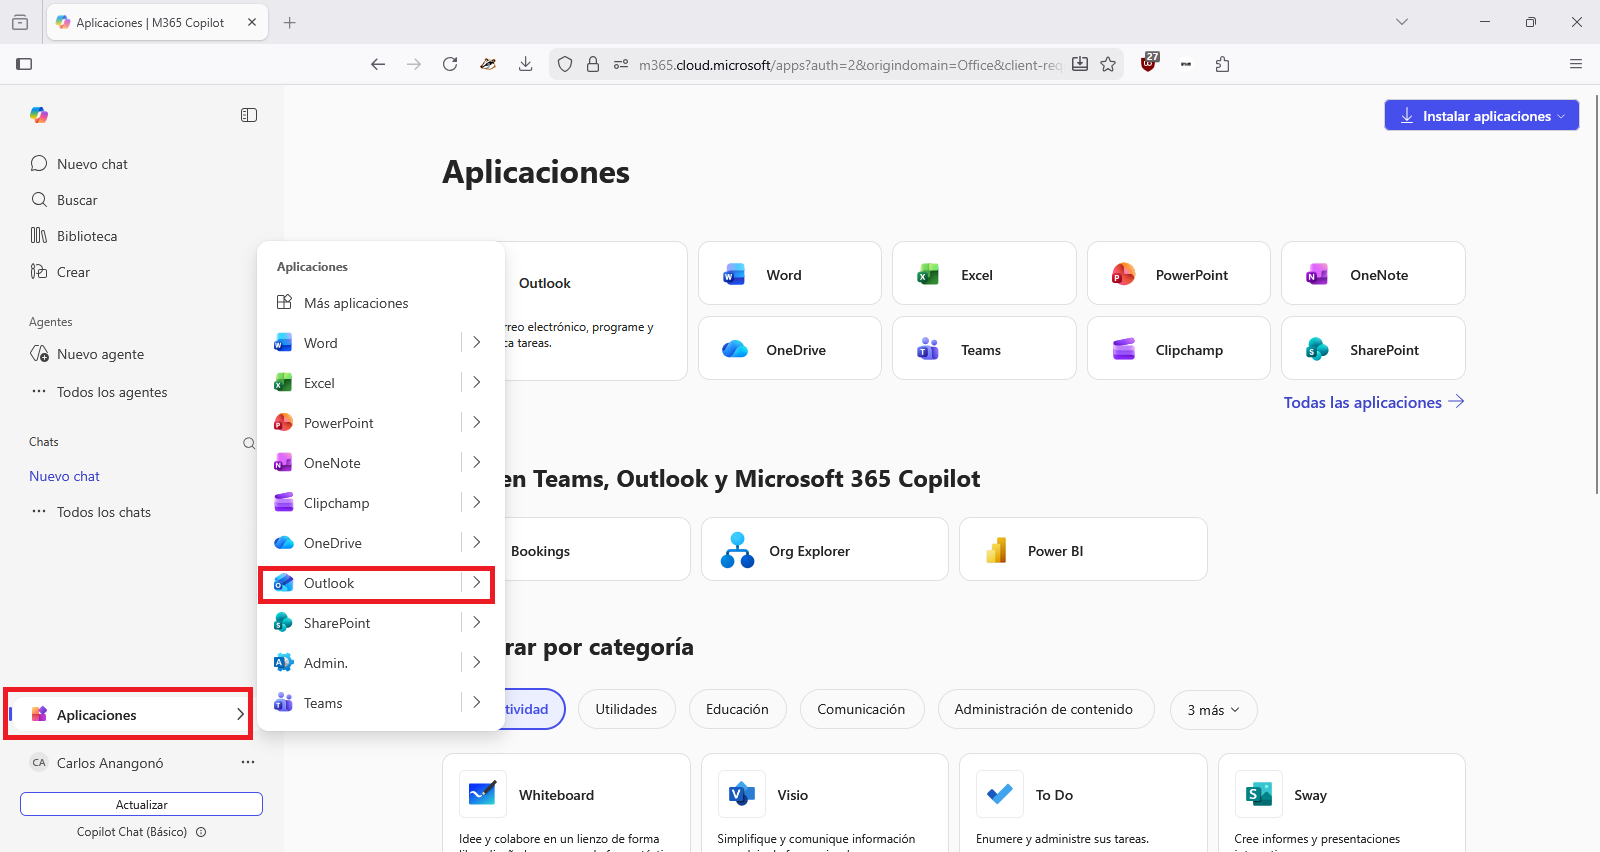
Task: Open the browser downloads arrow icon
Action: (x=525, y=64)
